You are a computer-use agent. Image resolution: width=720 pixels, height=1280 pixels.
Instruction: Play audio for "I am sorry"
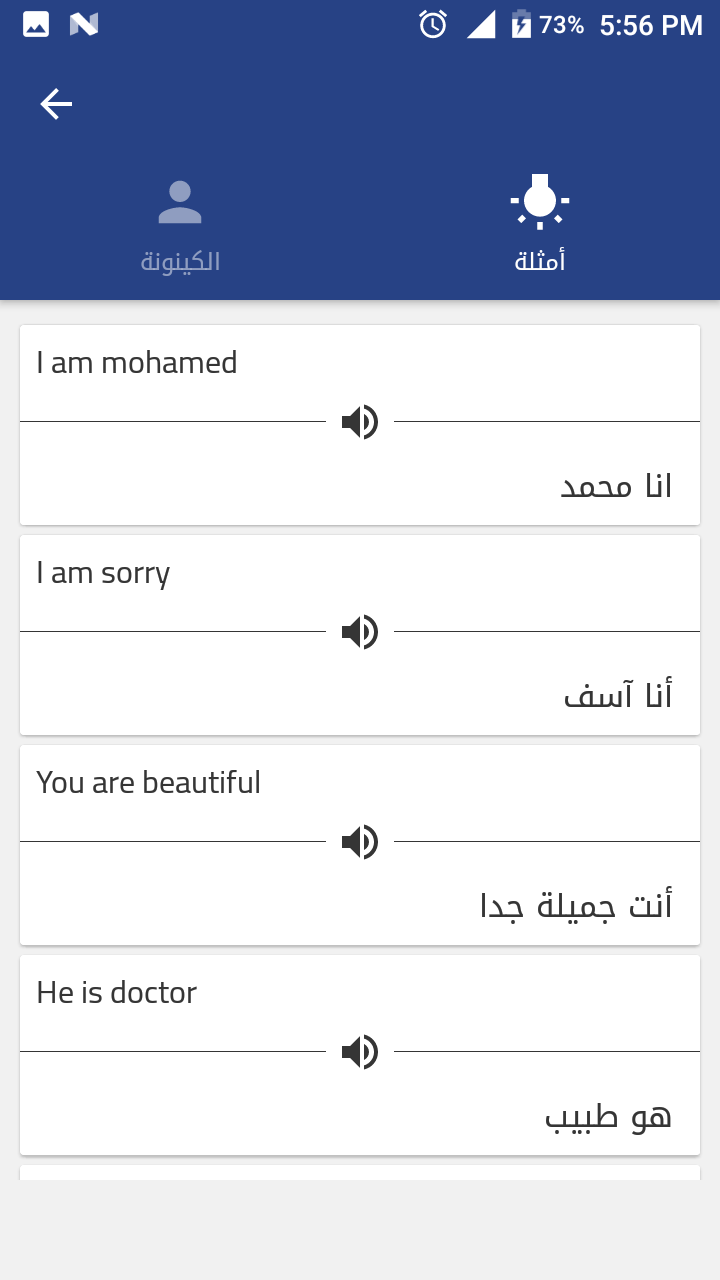360,632
